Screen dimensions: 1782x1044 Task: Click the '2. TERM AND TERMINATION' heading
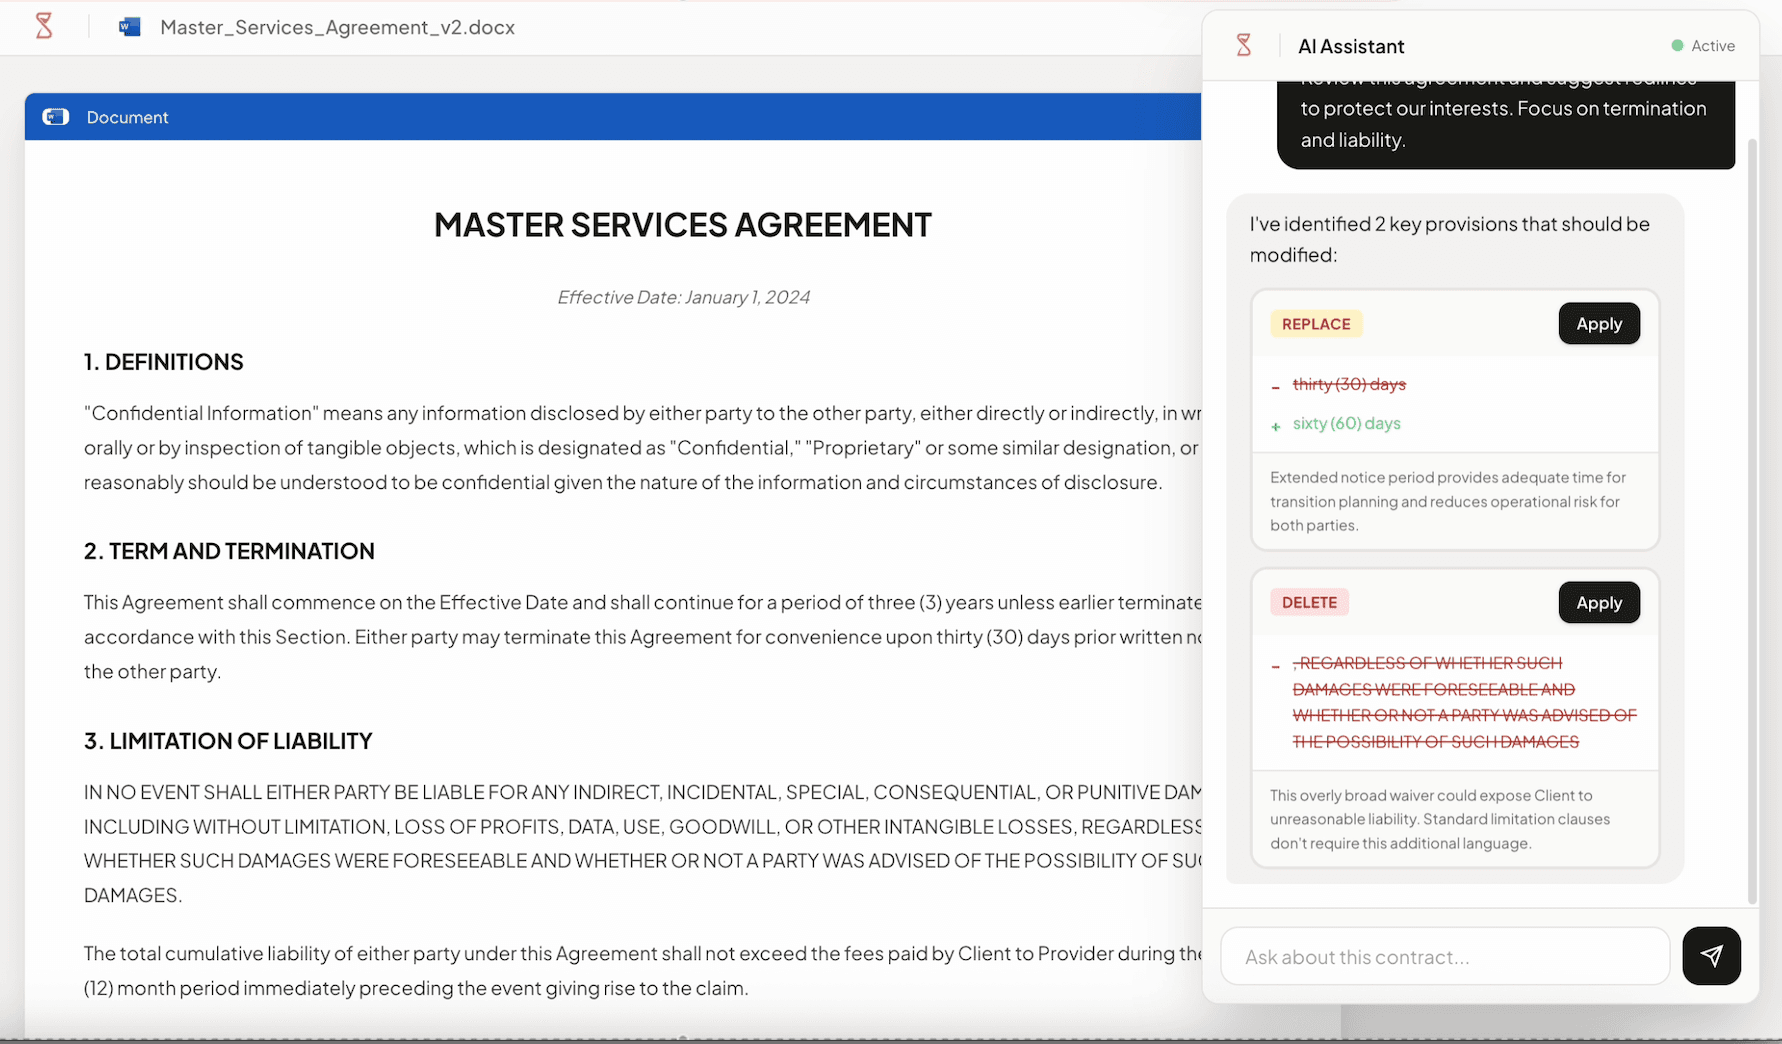point(229,551)
